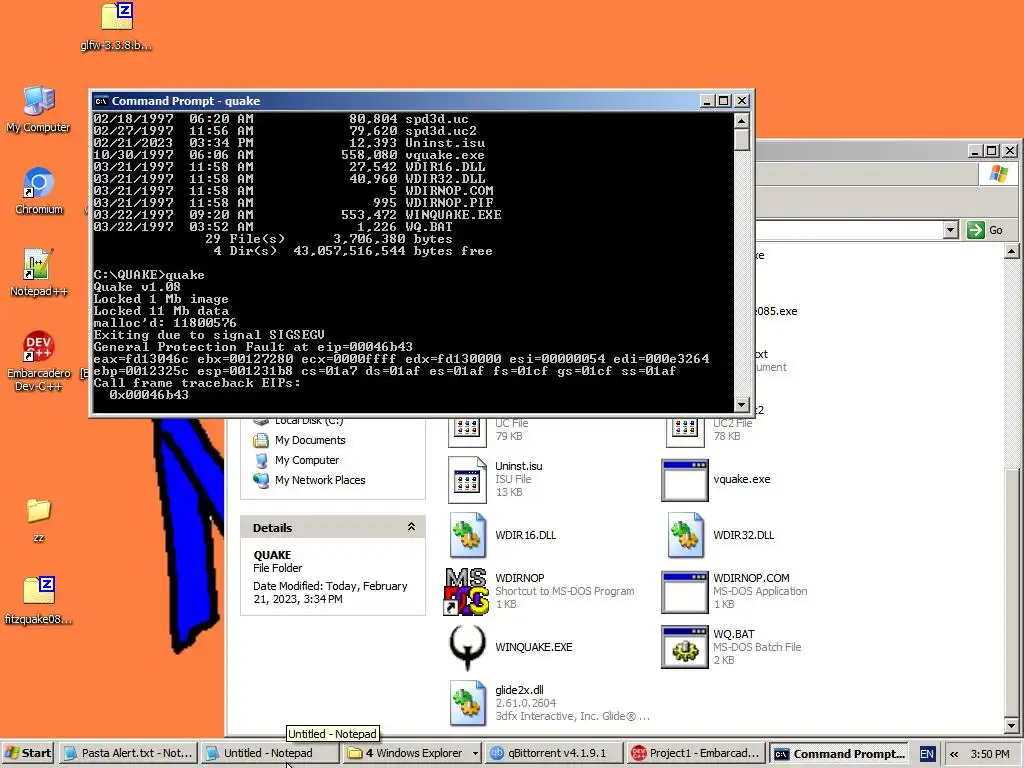Select WINQUAKE.EXE Quake logo icon
1024x768 pixels.
point(467,647)
